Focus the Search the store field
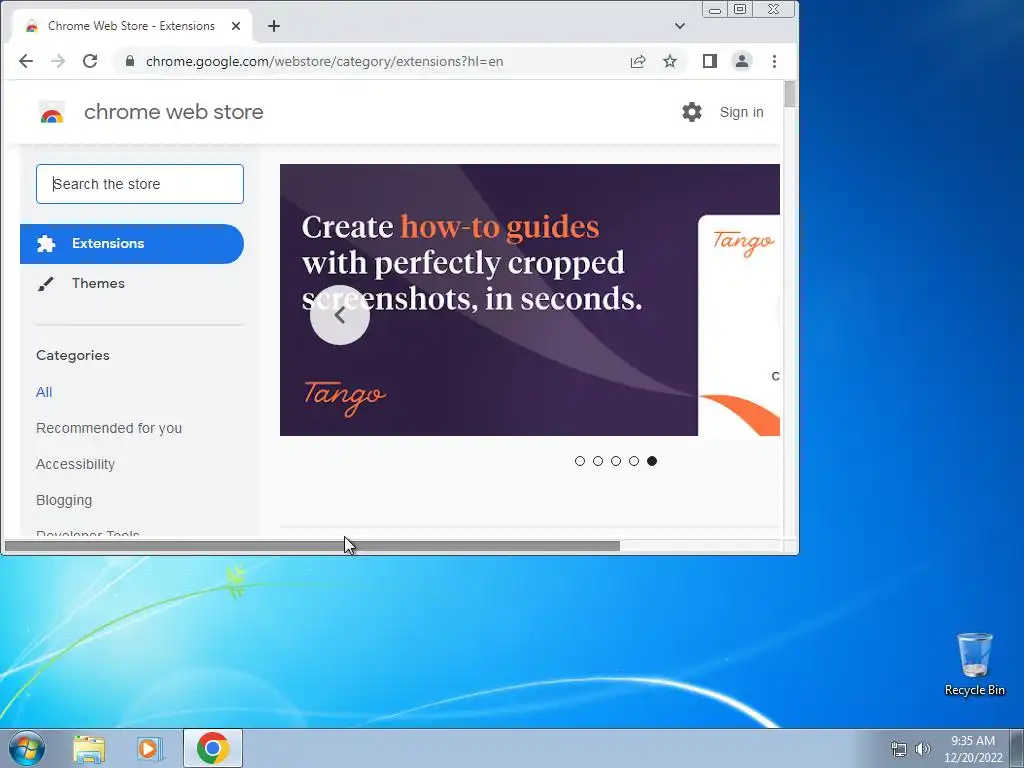This screenshot has height=768, width=1024. 140,184
